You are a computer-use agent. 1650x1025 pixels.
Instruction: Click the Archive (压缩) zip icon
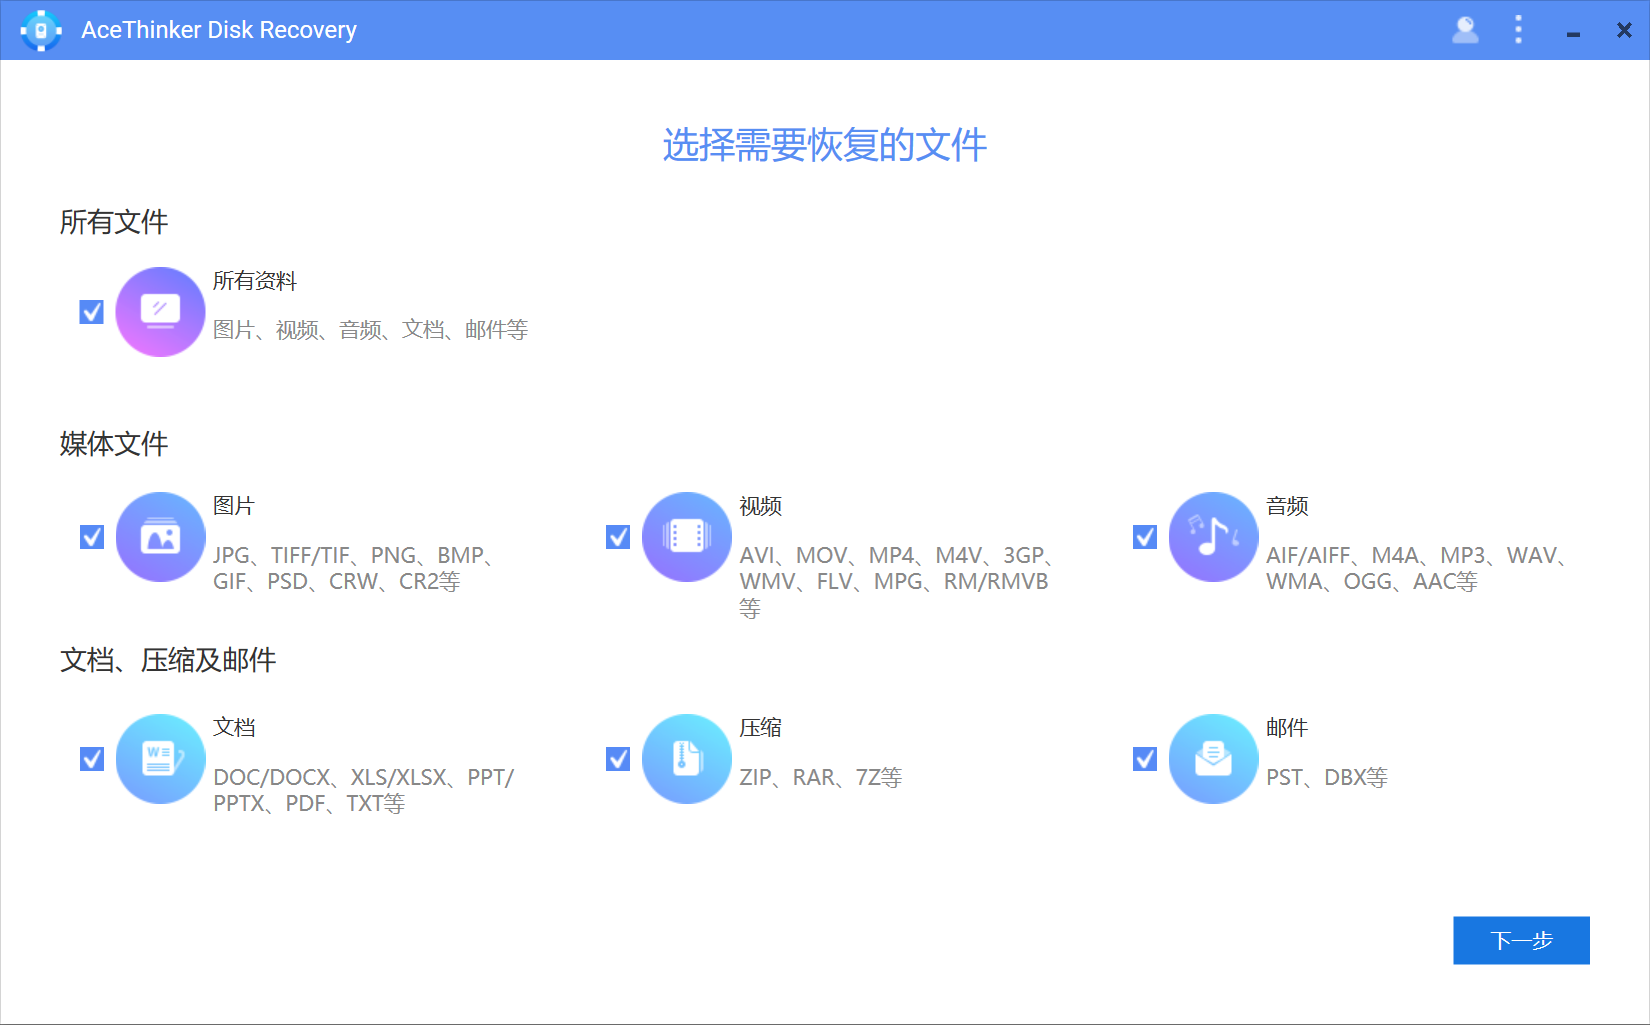click(x=687, y=759)
